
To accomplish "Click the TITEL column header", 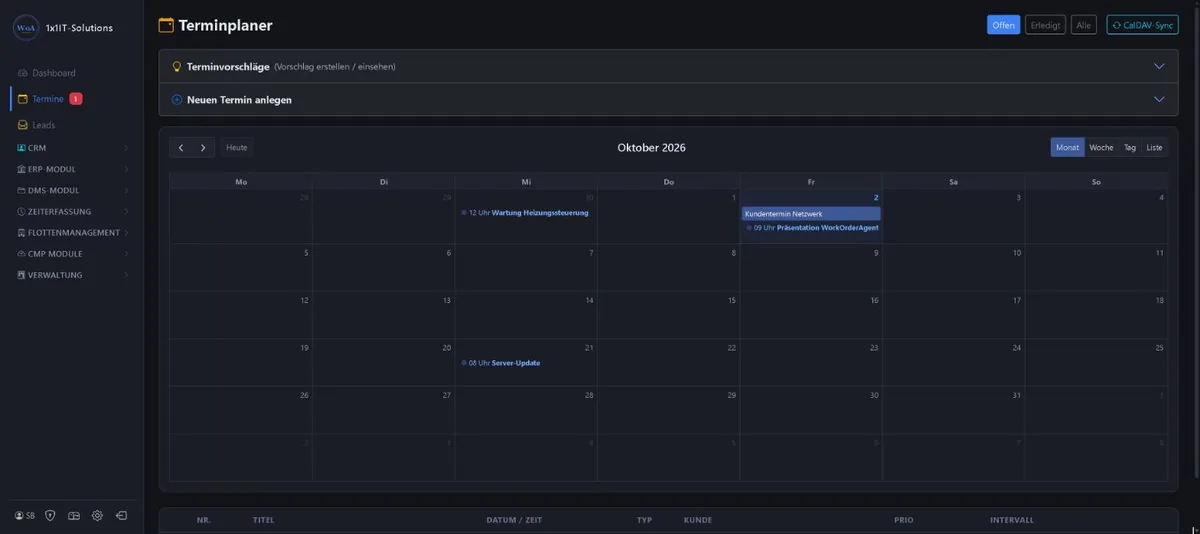I will (x=264, y=521).
